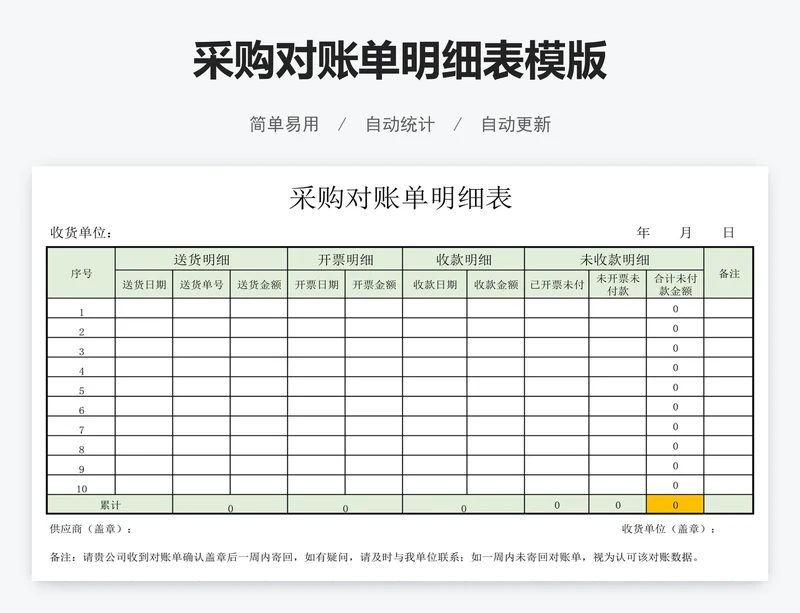Image resolution: width=800 pixels, height=613 pixels.
Task: Select the 开票明细 group header
Action: pyautogui.click(x=345, y=259)
